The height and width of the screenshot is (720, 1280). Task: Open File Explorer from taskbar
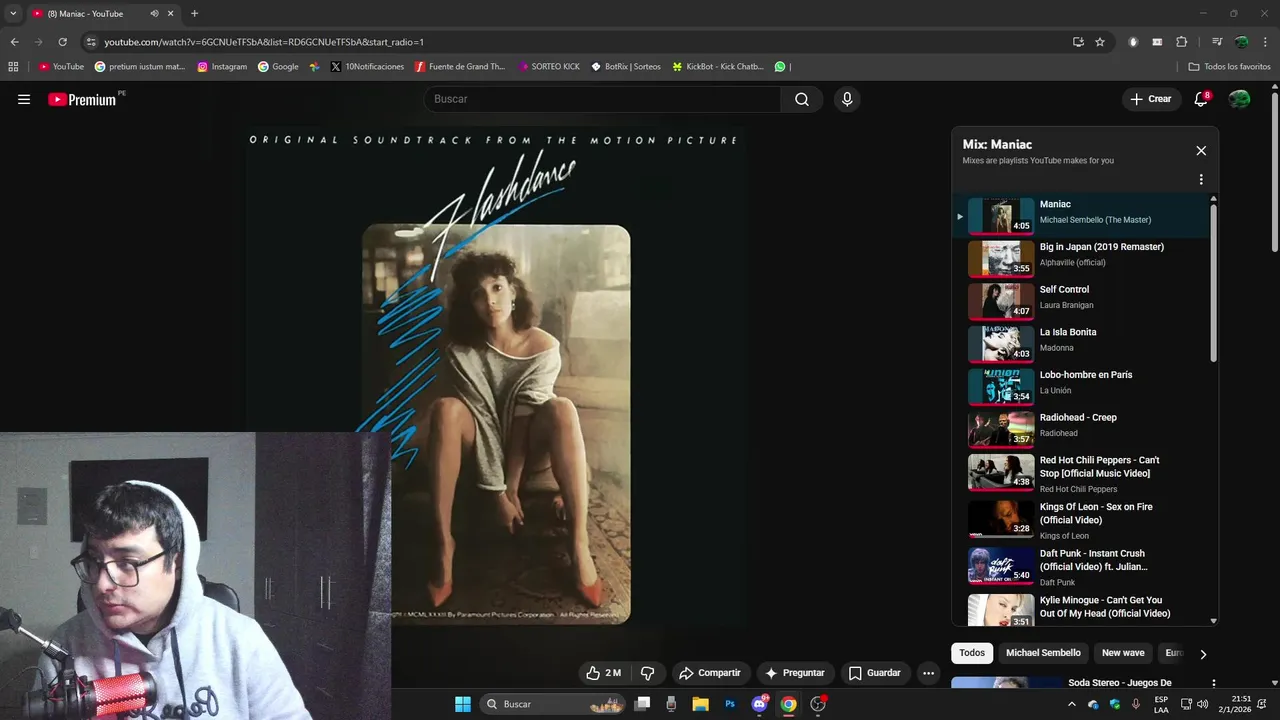pyautogui.click(x=700, y=704)
